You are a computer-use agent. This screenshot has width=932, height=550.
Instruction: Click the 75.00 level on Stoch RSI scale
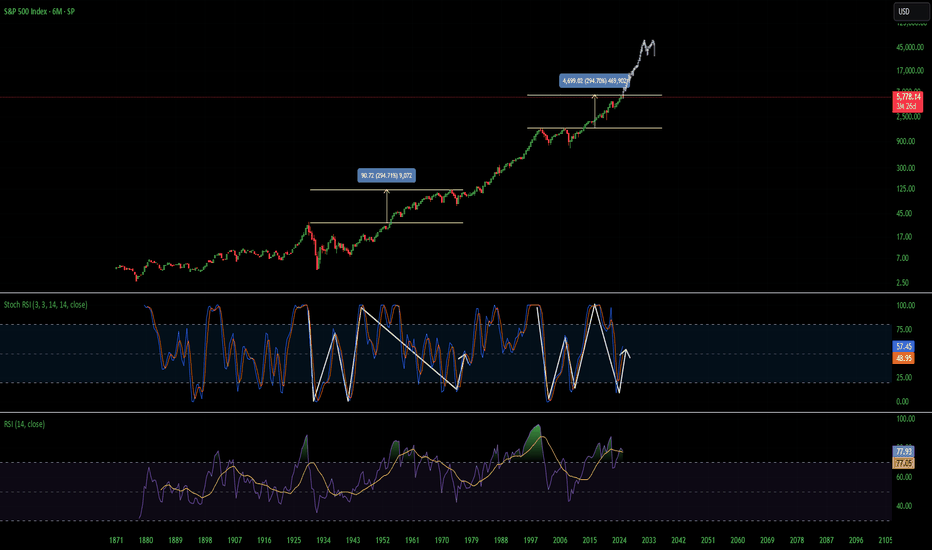click(904, 329)
